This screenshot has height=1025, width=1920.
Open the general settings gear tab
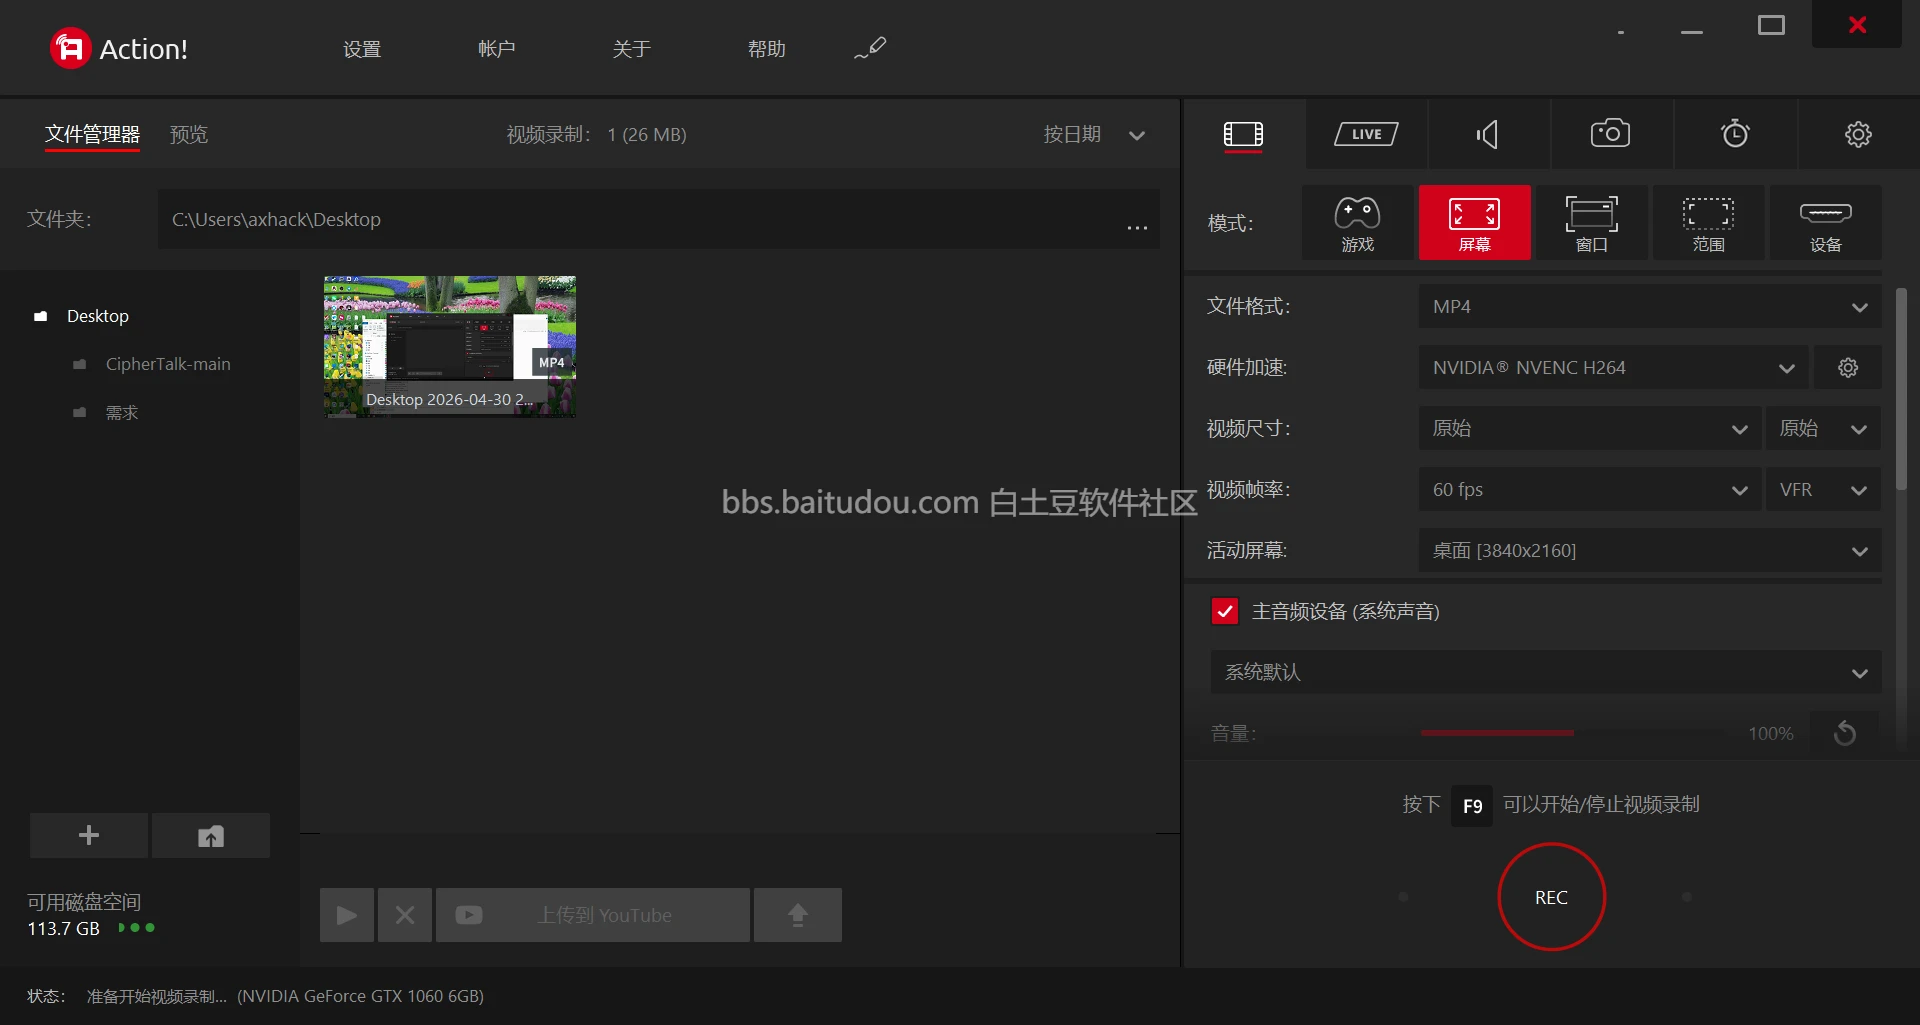[1858, 134]
